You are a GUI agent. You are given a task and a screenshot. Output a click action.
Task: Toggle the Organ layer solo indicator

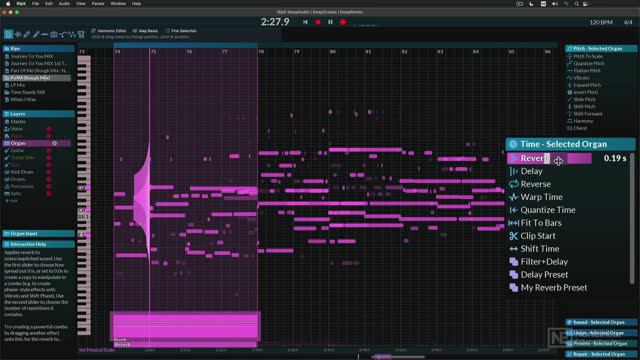[x=54, y=143]
